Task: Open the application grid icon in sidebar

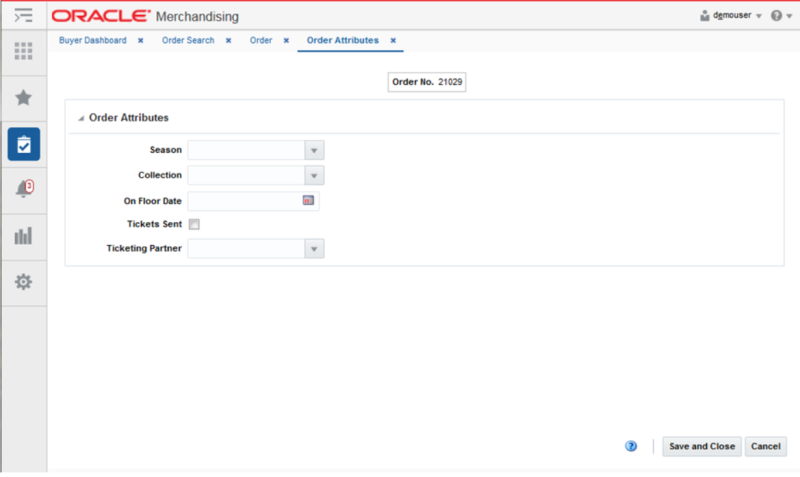Action: (23, 51)
